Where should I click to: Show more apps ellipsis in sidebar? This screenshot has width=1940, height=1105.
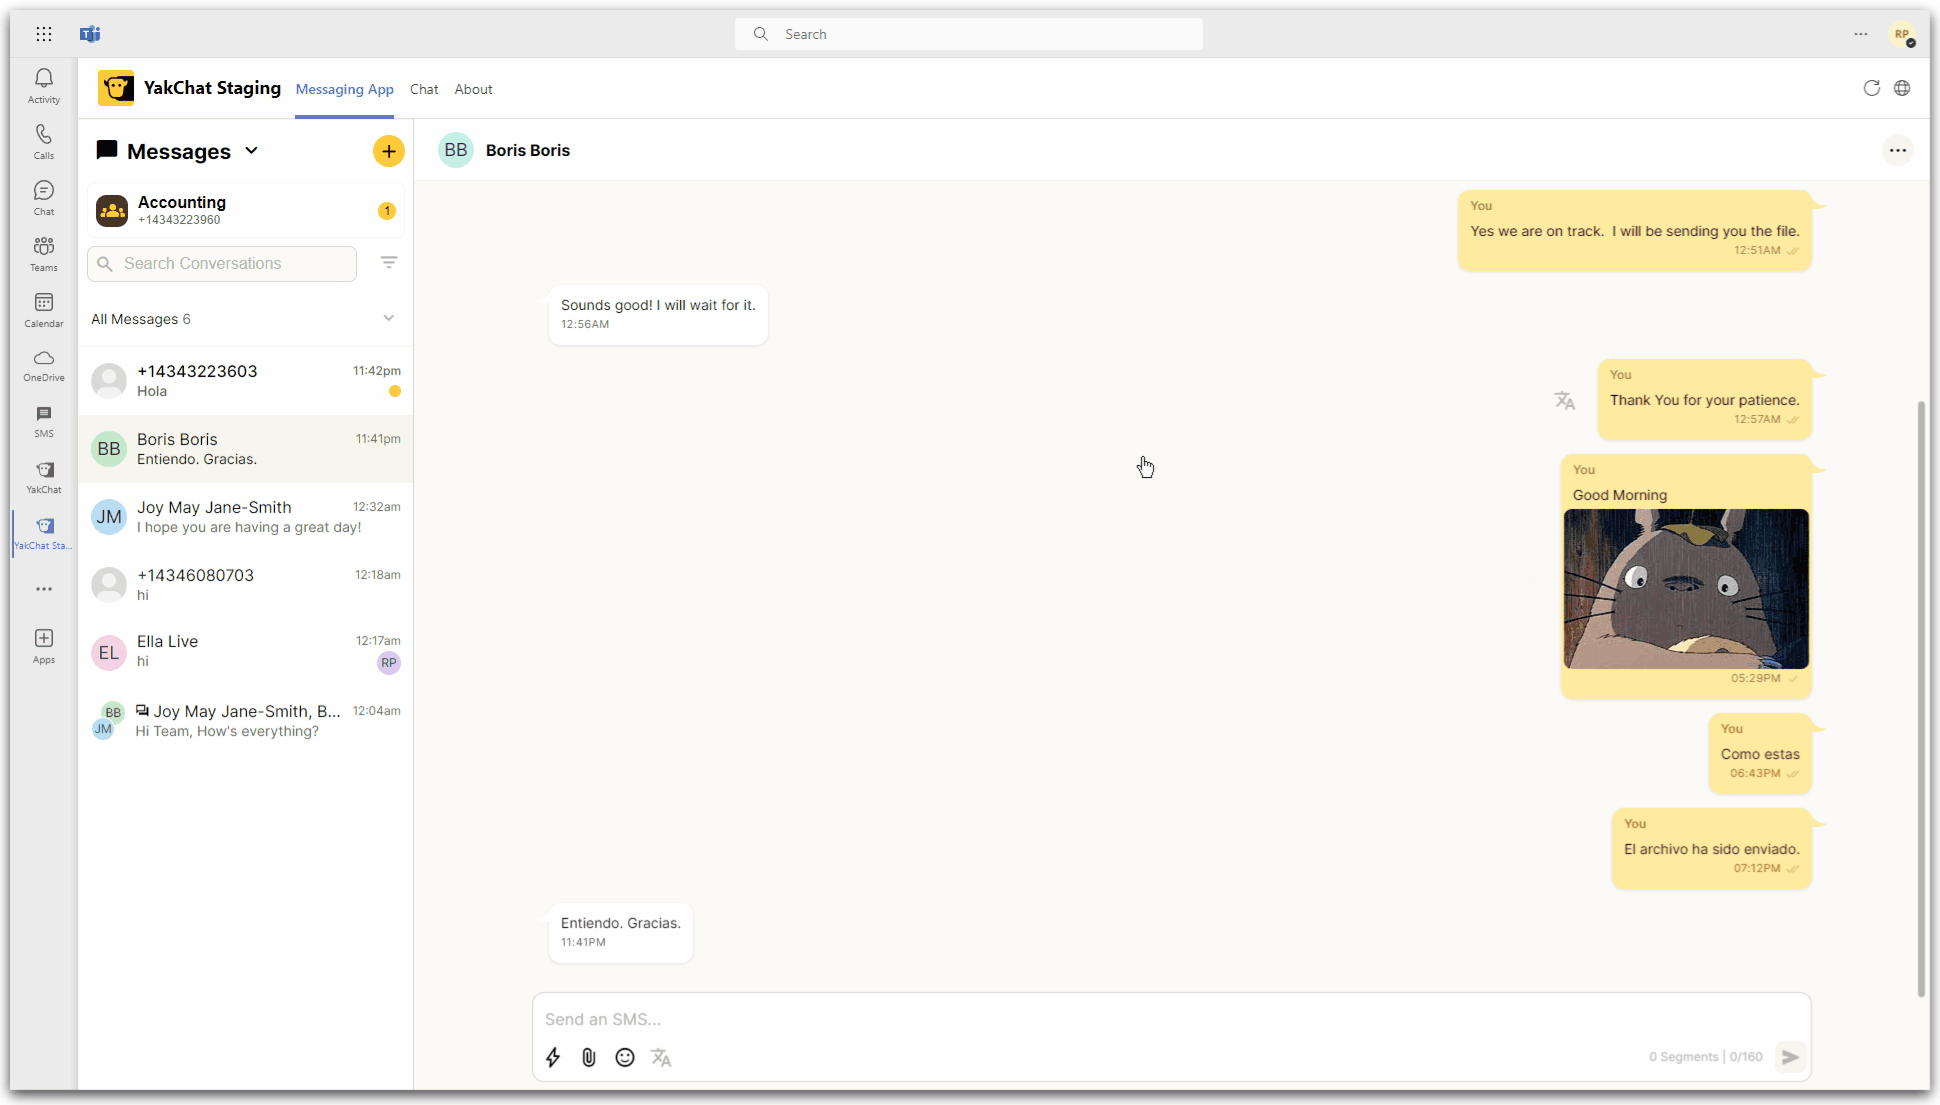[44, 589]
